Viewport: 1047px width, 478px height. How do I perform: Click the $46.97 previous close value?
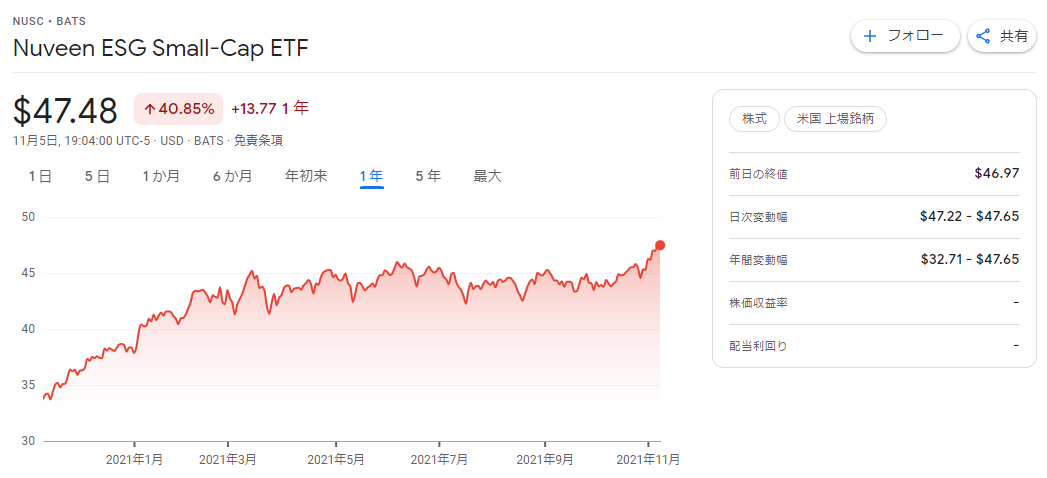click(x=997, y=174)
